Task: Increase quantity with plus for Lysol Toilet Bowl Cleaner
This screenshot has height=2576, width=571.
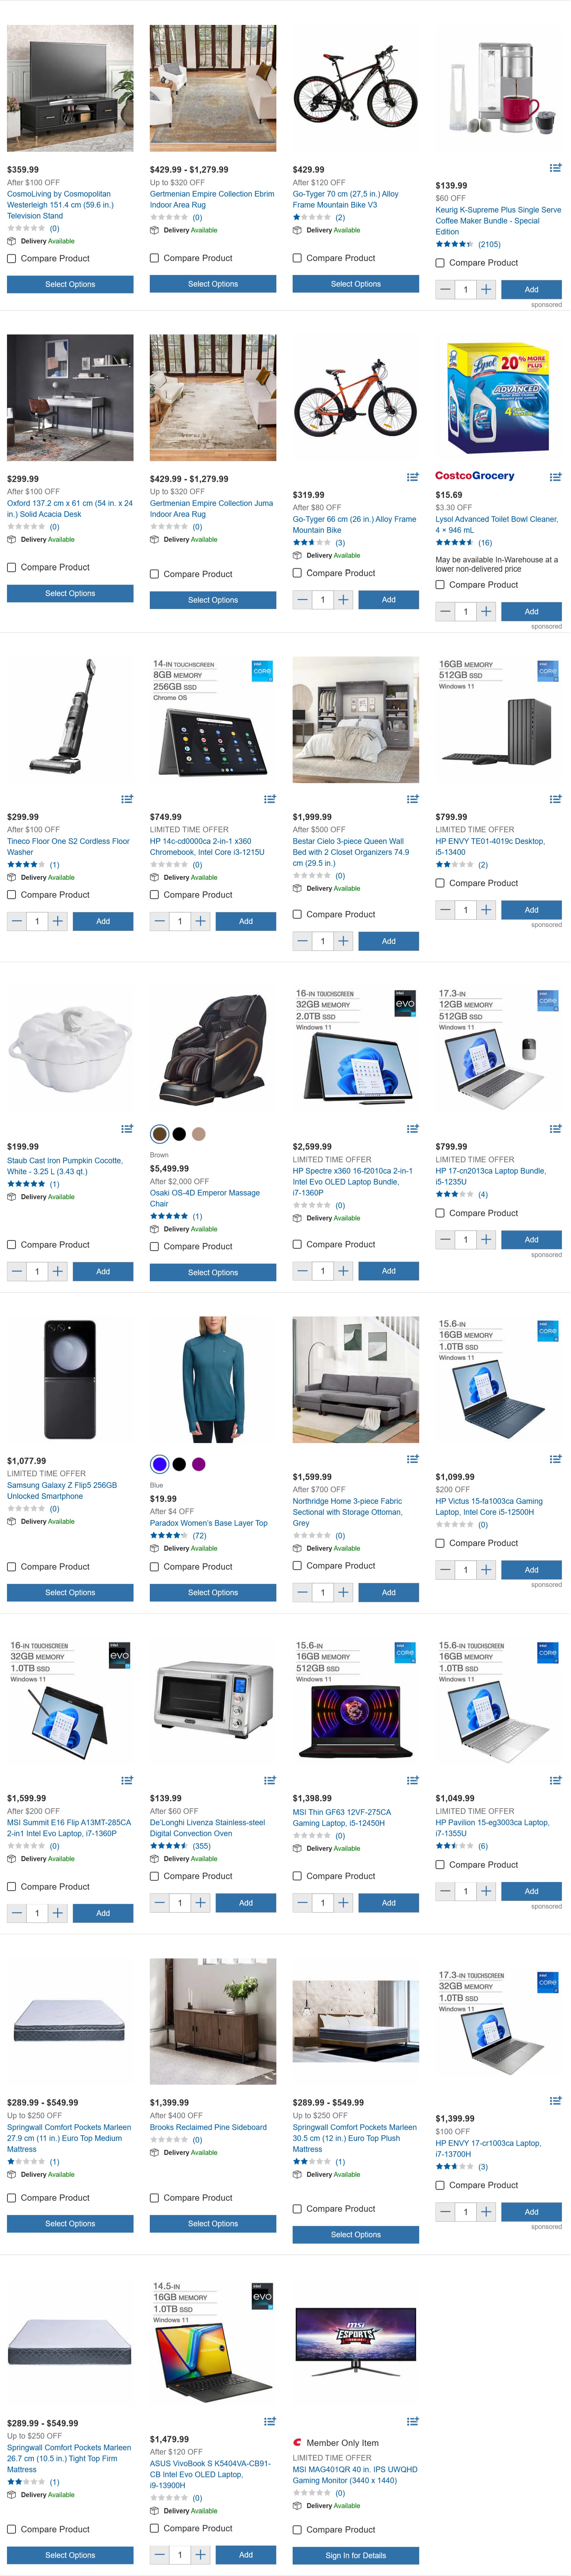Action: point(486,611)
